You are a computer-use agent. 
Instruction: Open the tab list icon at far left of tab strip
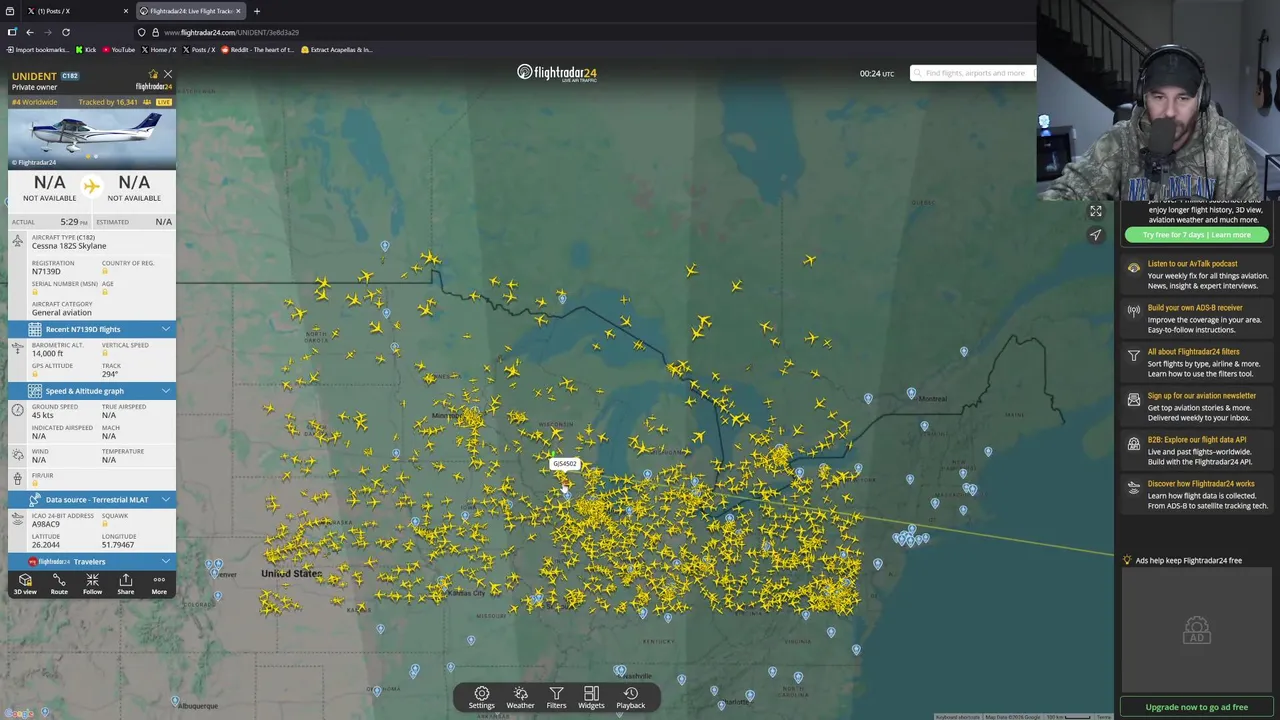coord(9,11)
